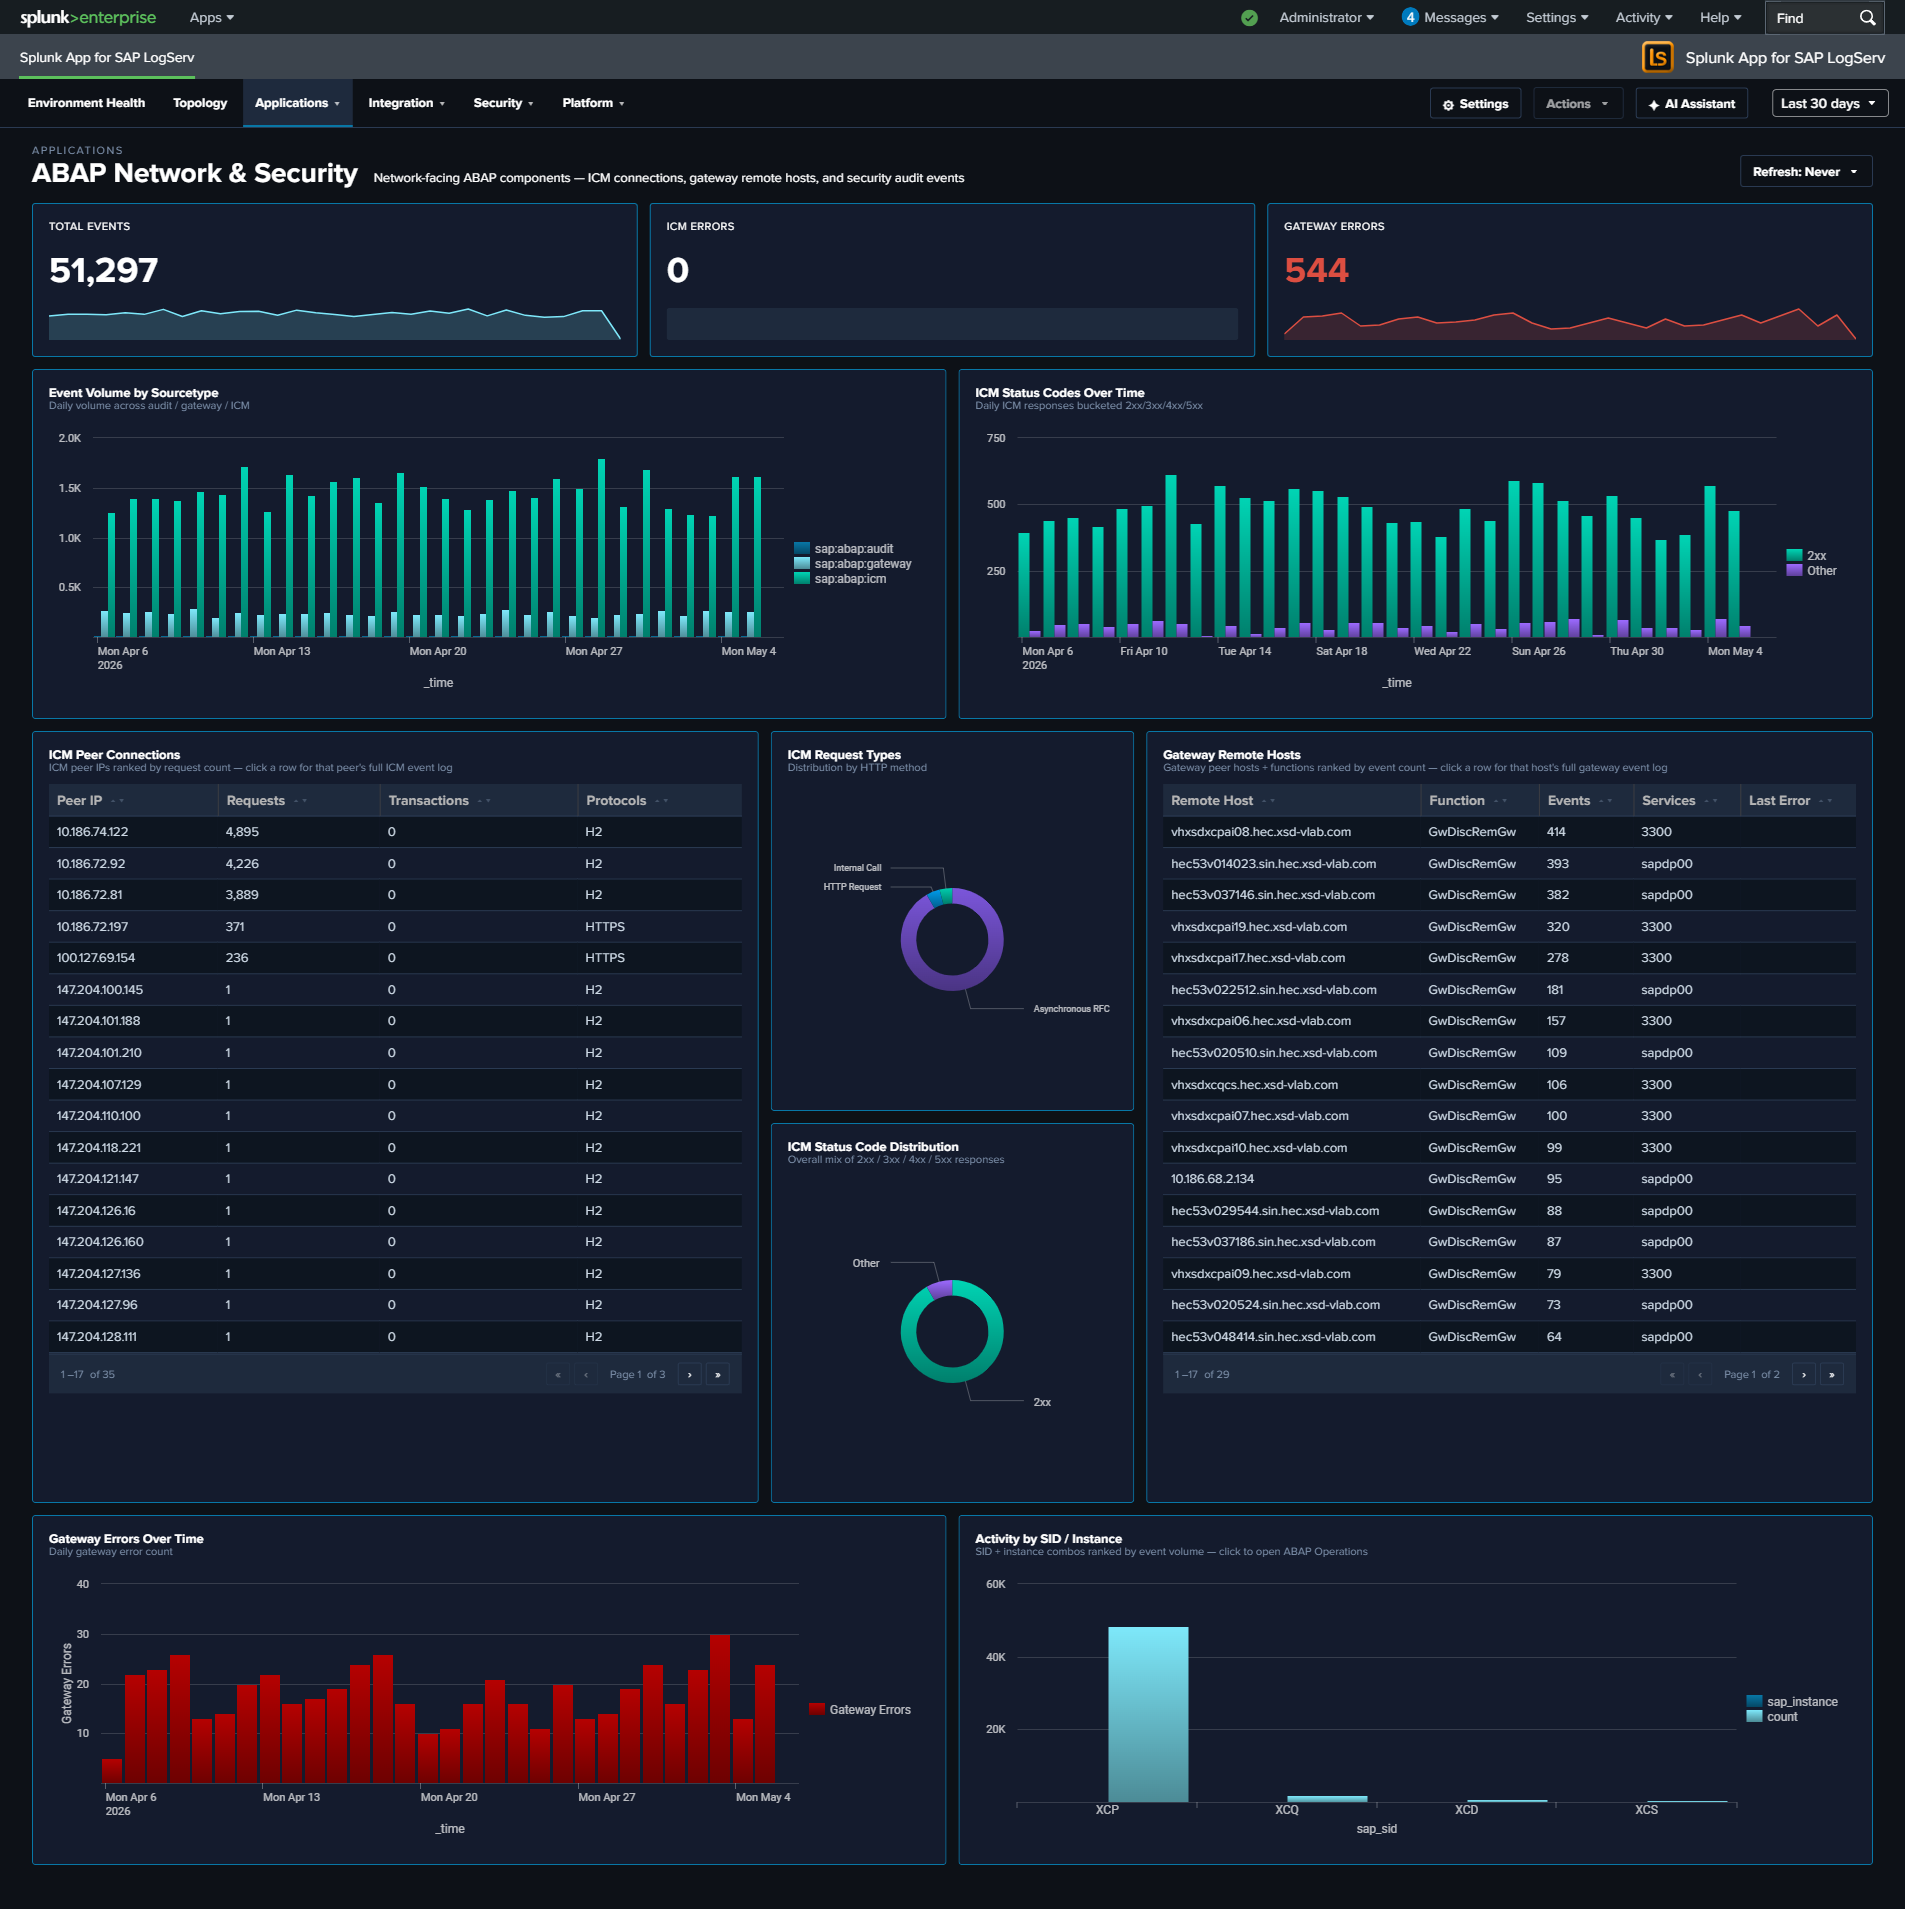Open the Splunk Settings menu in top bar
Viewport: 1905px width, 1909px height.
[1557, 17]
